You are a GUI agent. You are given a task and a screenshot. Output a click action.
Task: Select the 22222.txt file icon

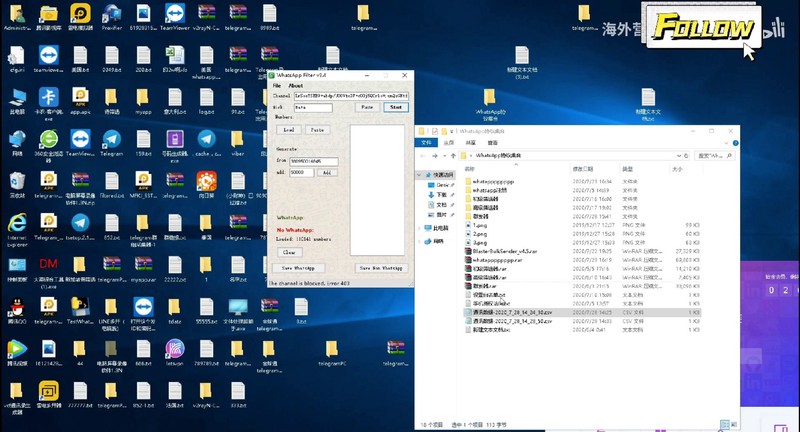(174, 269)
